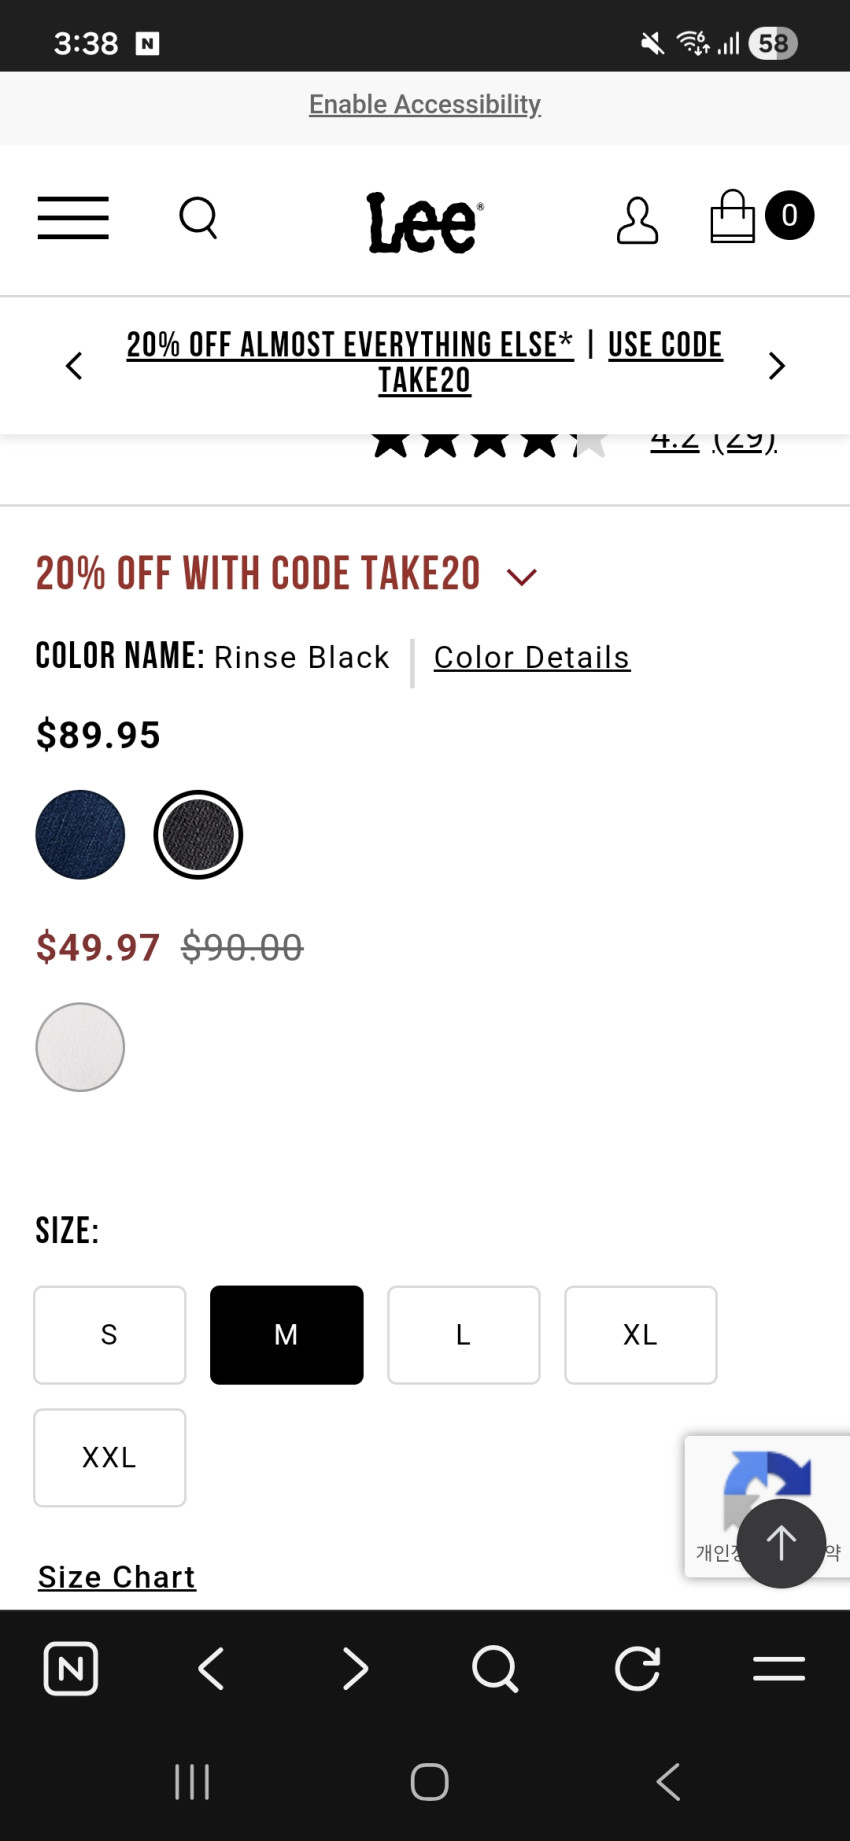850x1841 pixels.
Task: Choose size XXL option
Action: [x=110, y=1458]
